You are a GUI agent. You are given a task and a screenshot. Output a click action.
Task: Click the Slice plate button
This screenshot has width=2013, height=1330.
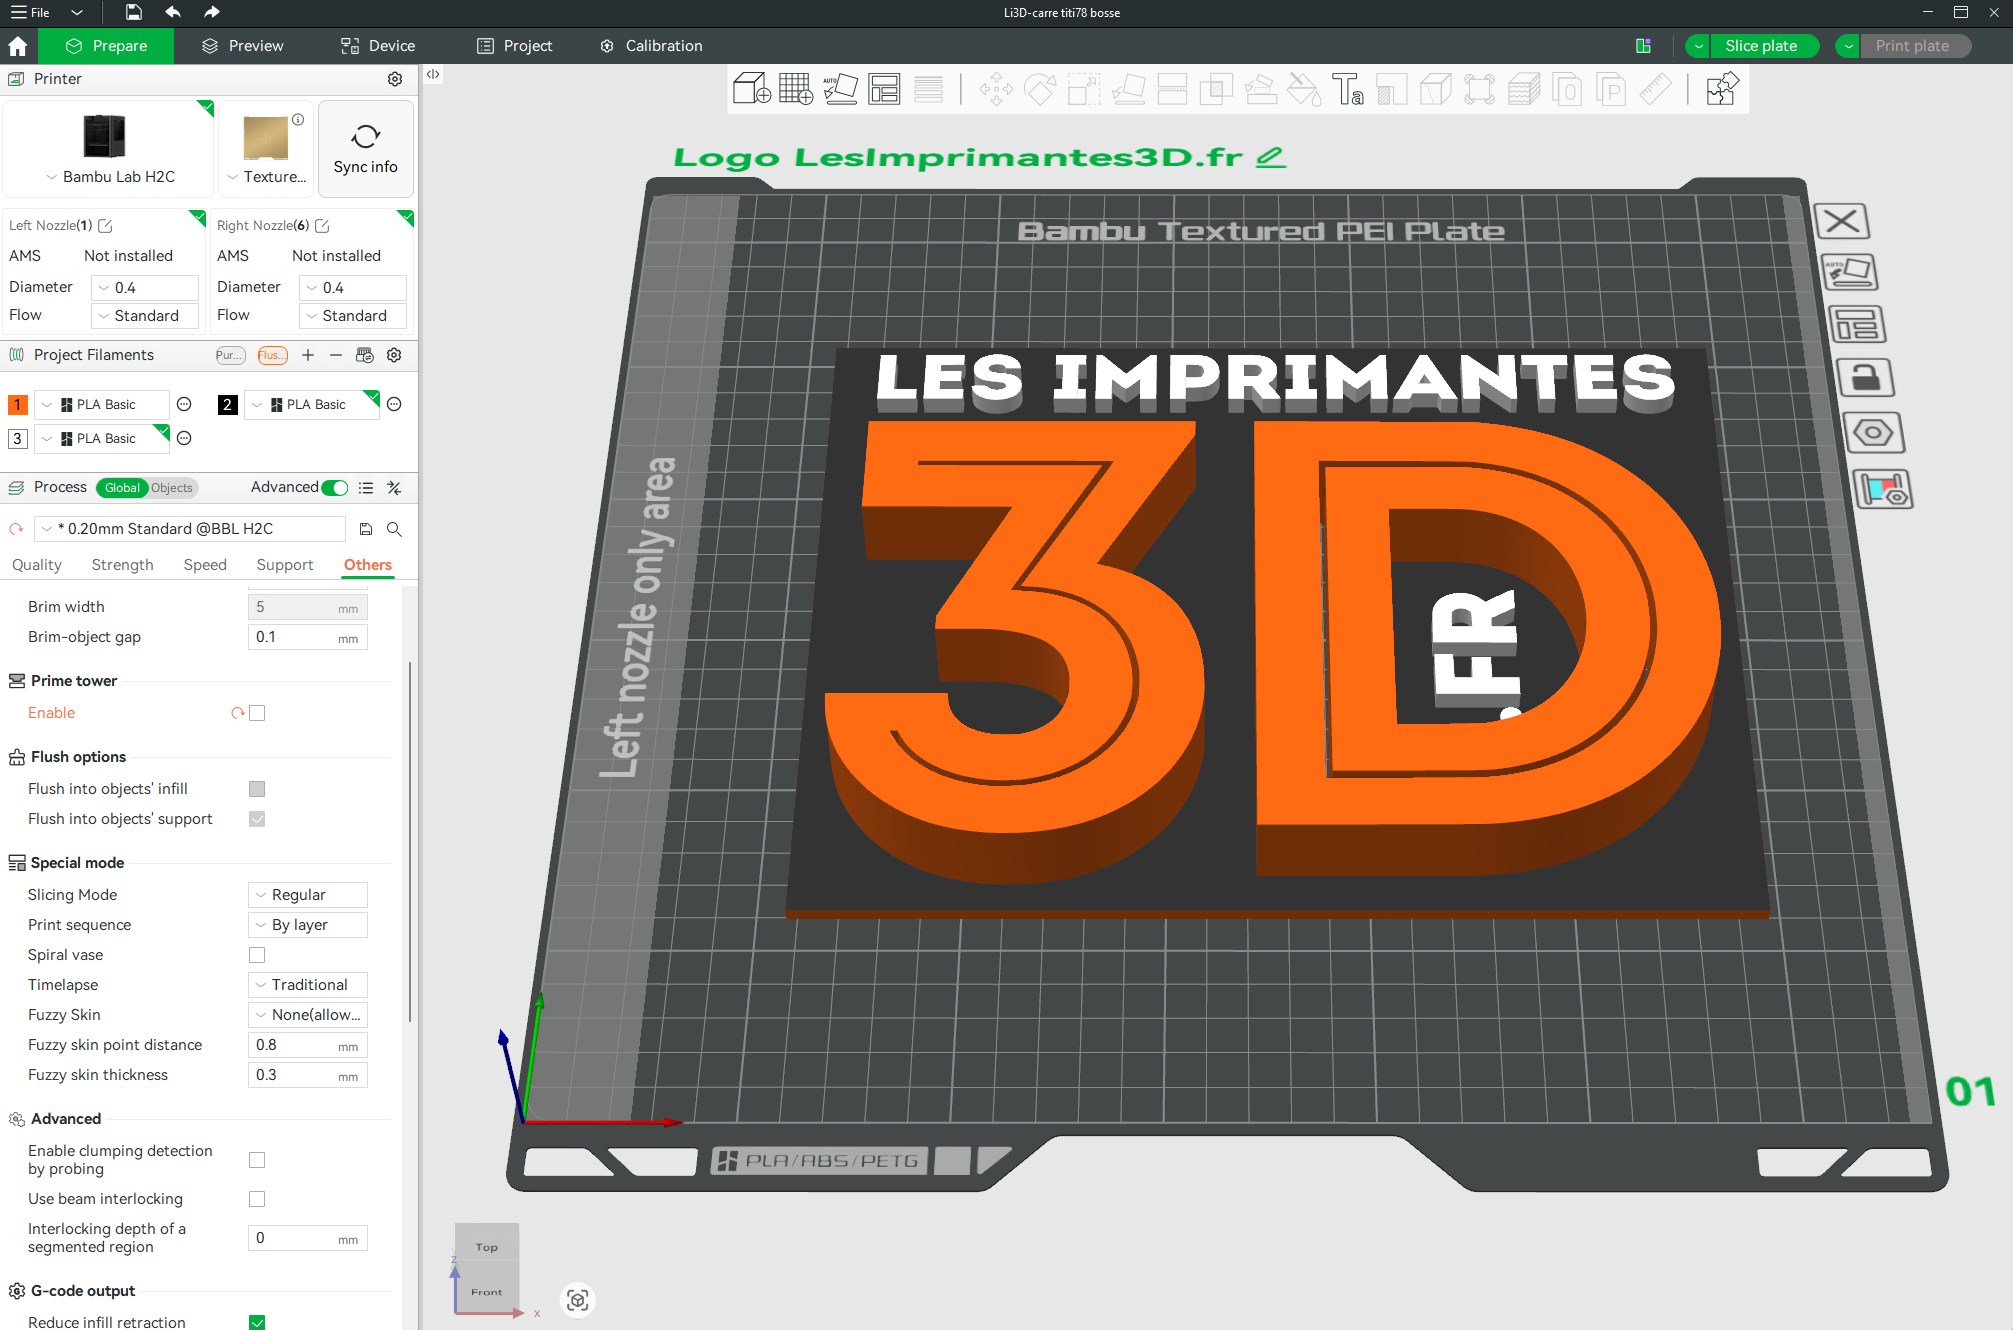pos(1760,46)
